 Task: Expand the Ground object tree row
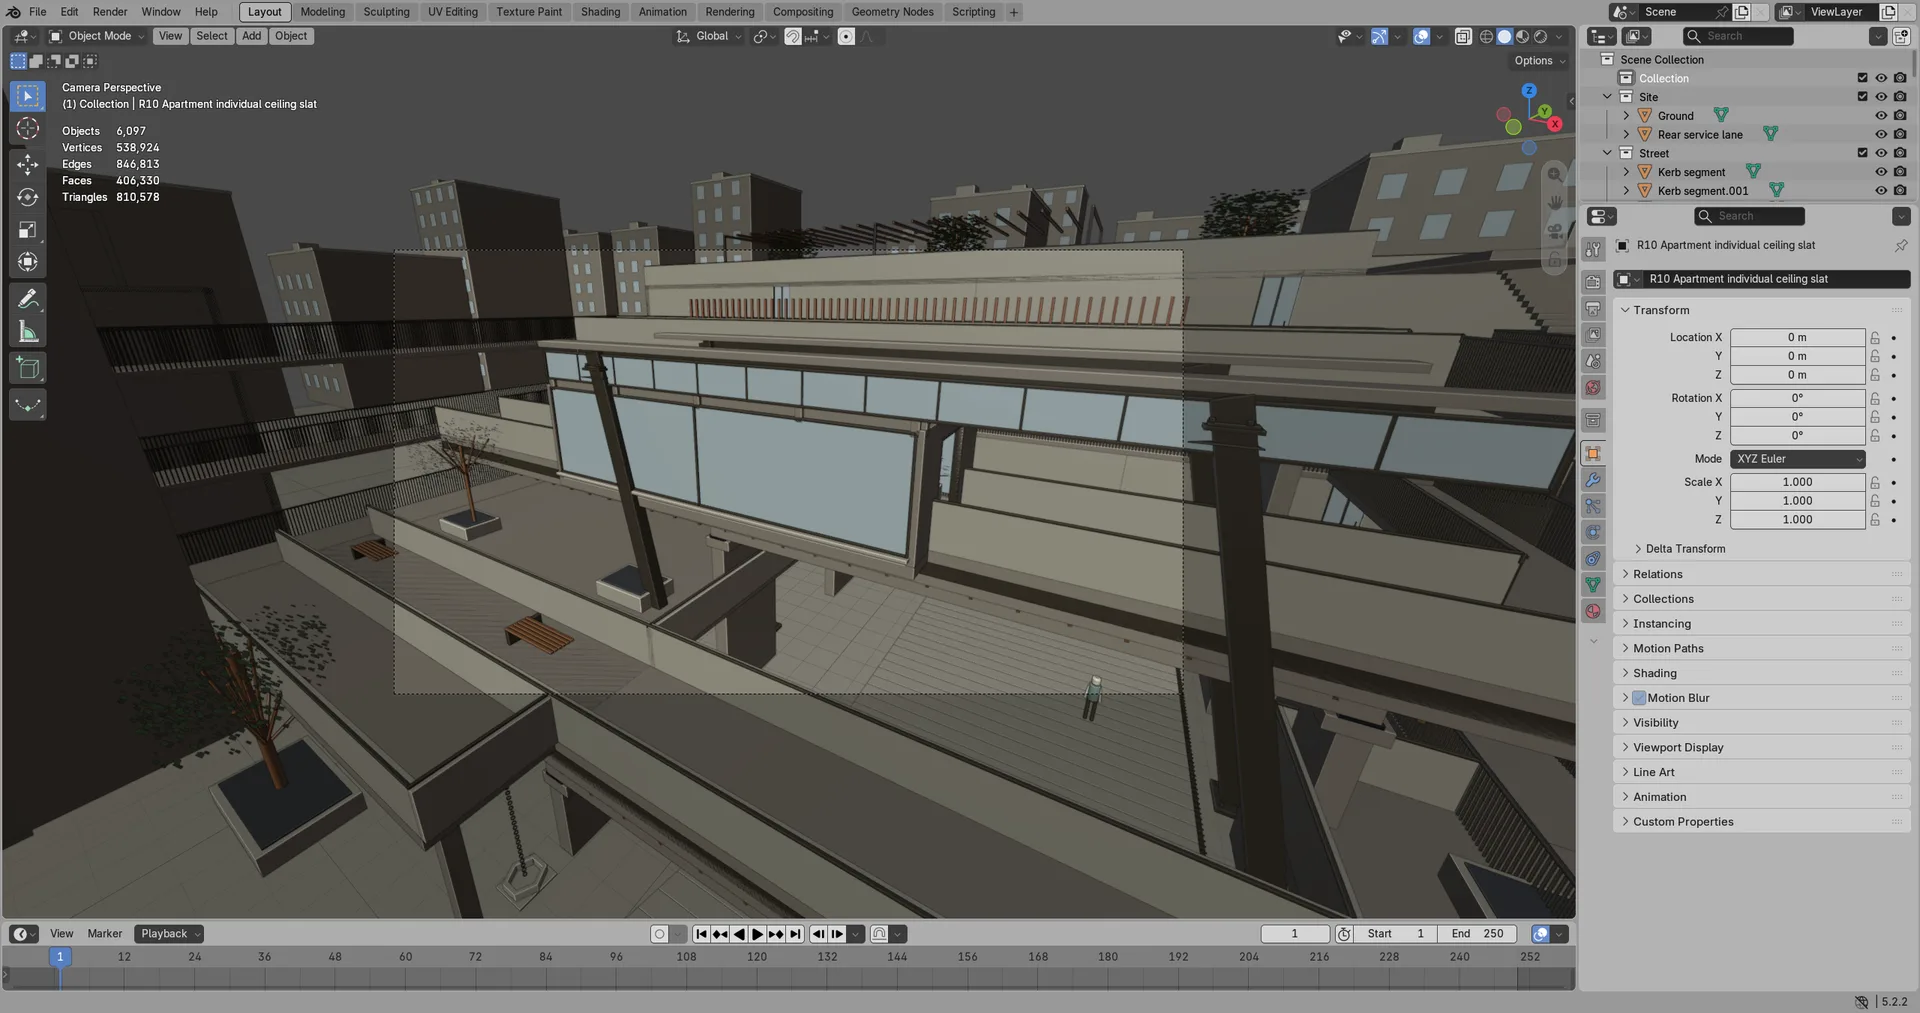(1626, 116)
